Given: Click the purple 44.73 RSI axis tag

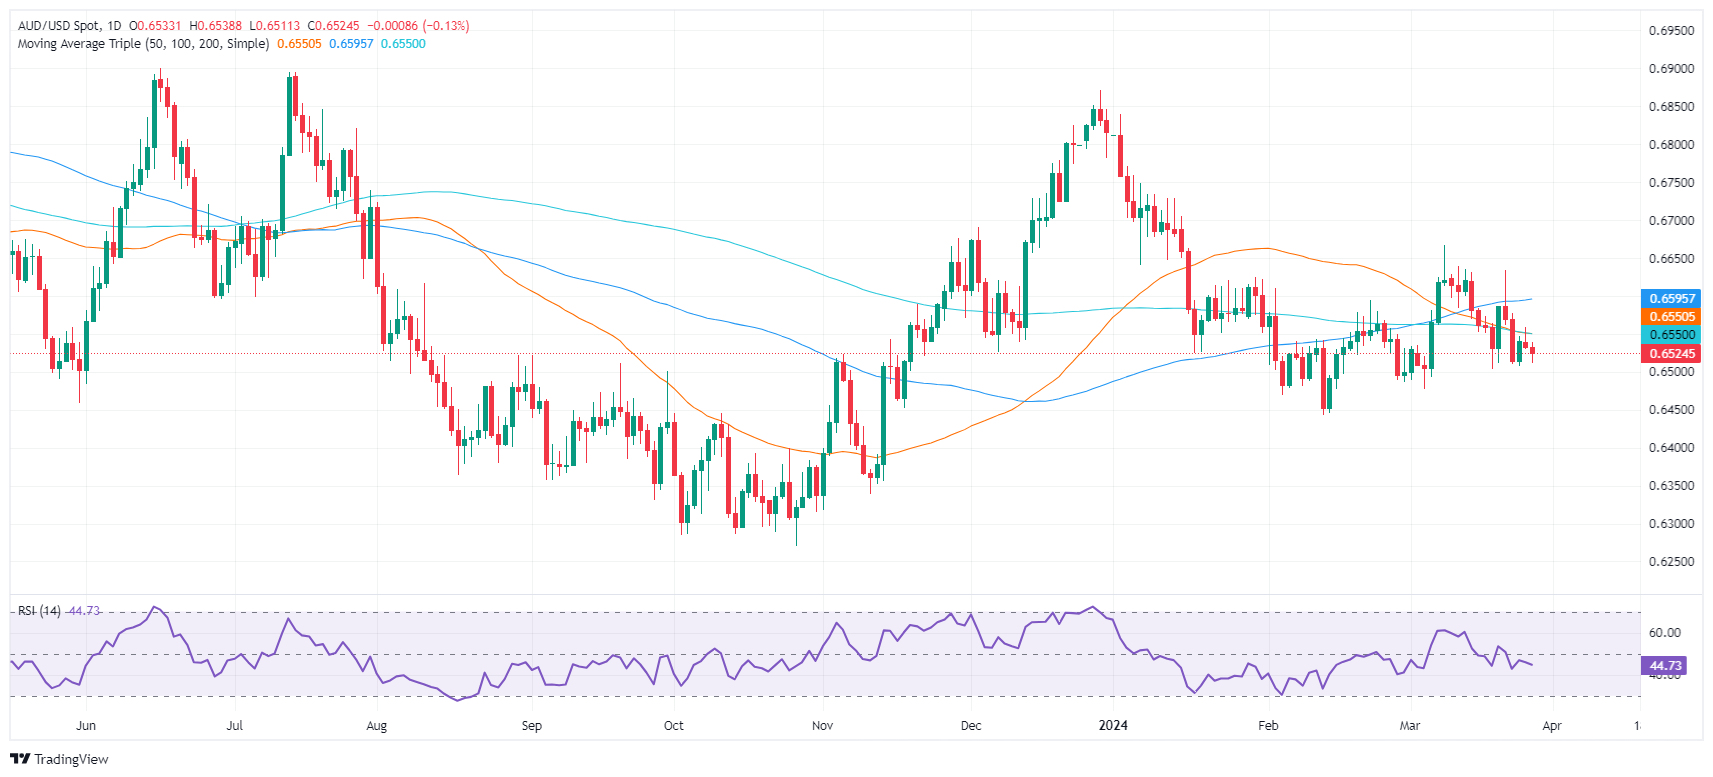Looking at the screenshot, I should [x=1665, y=665].
